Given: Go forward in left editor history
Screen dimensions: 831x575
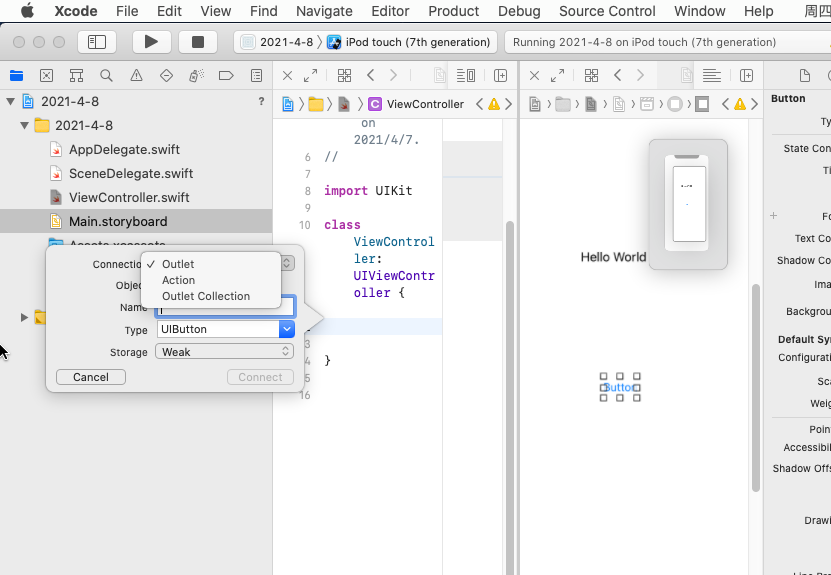Looking at the screenshot, I should click(x=393, y=76).
